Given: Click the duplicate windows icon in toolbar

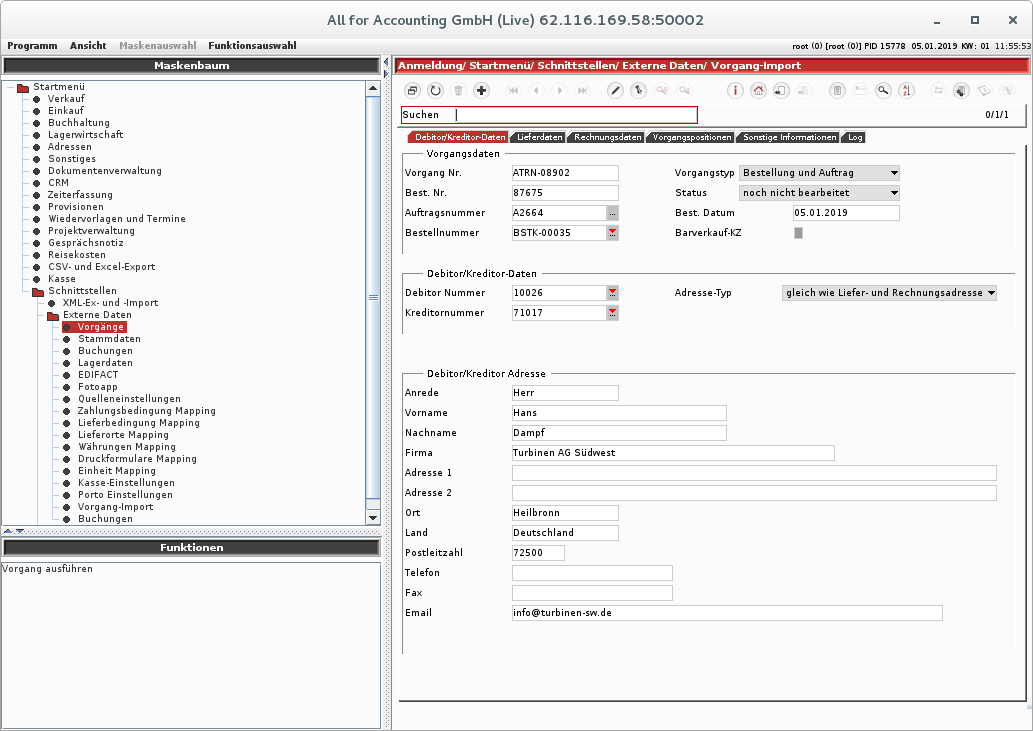Looking at the screenshot, I should pyautogui.click(x=413, y=91).
